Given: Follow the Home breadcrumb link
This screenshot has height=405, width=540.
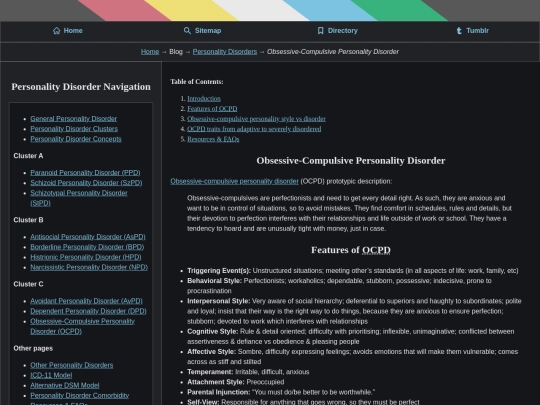Looking at the screenshot, I should click(150, 52).
